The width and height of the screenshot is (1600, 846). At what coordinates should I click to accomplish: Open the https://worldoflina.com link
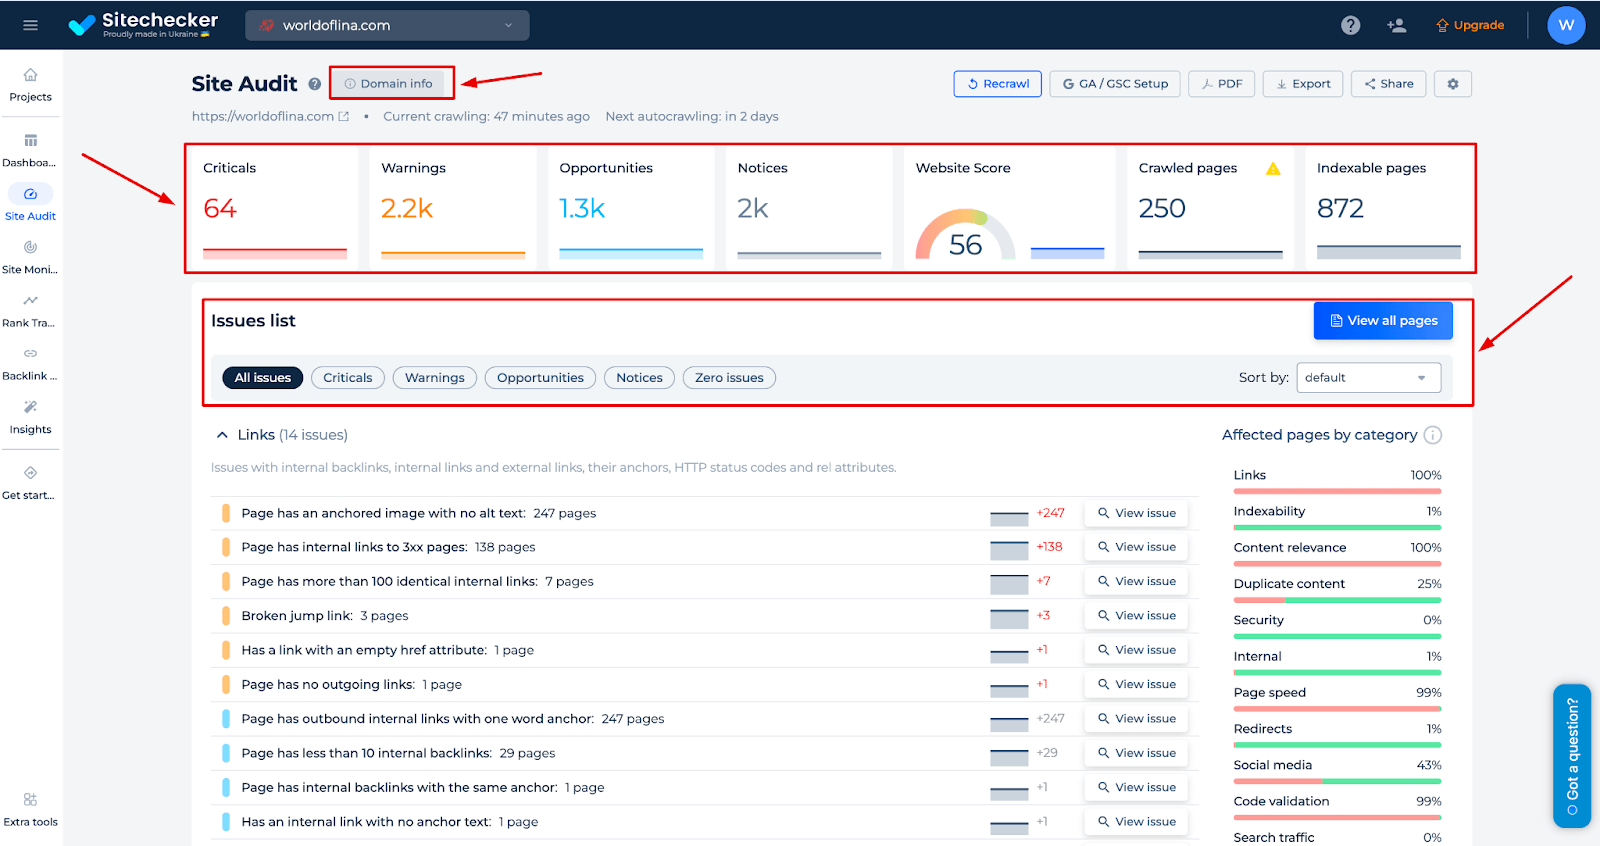tap(263, 116)
